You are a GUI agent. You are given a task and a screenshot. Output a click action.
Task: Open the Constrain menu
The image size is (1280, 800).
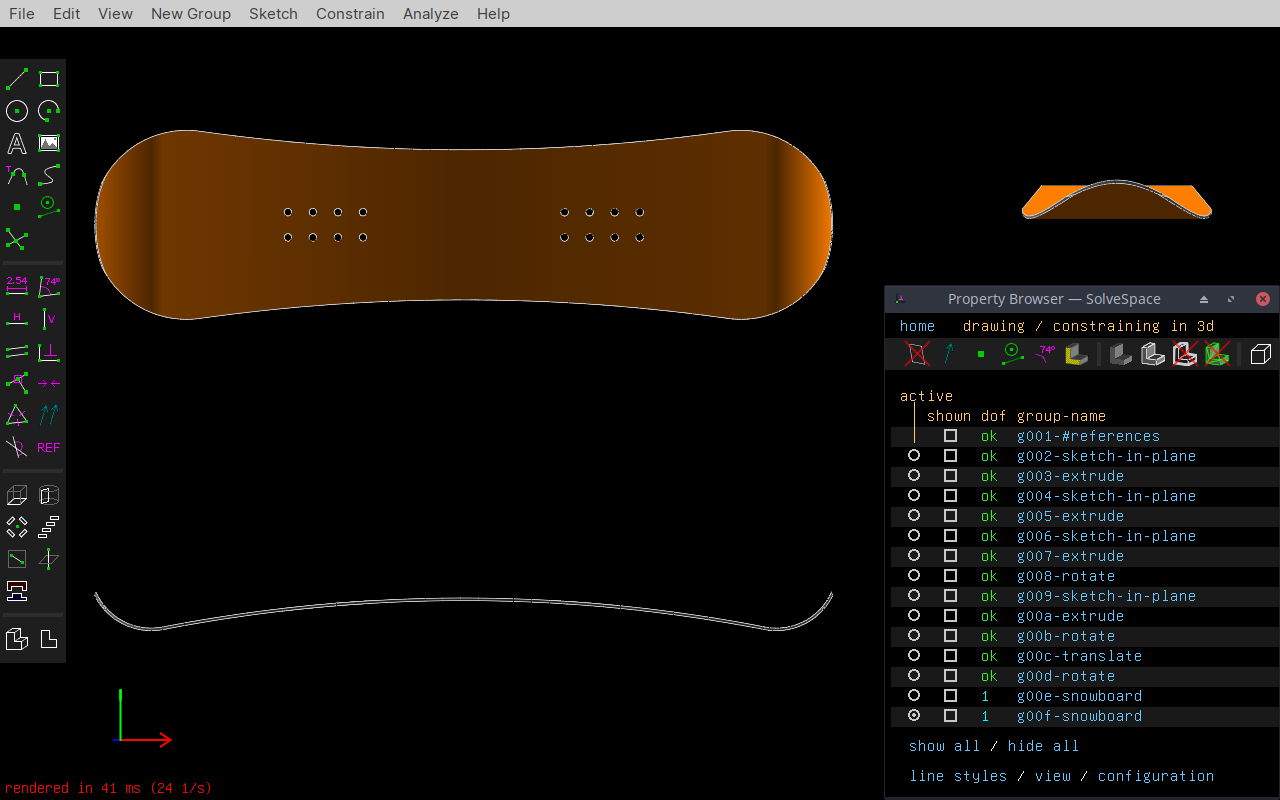point(350,14)
